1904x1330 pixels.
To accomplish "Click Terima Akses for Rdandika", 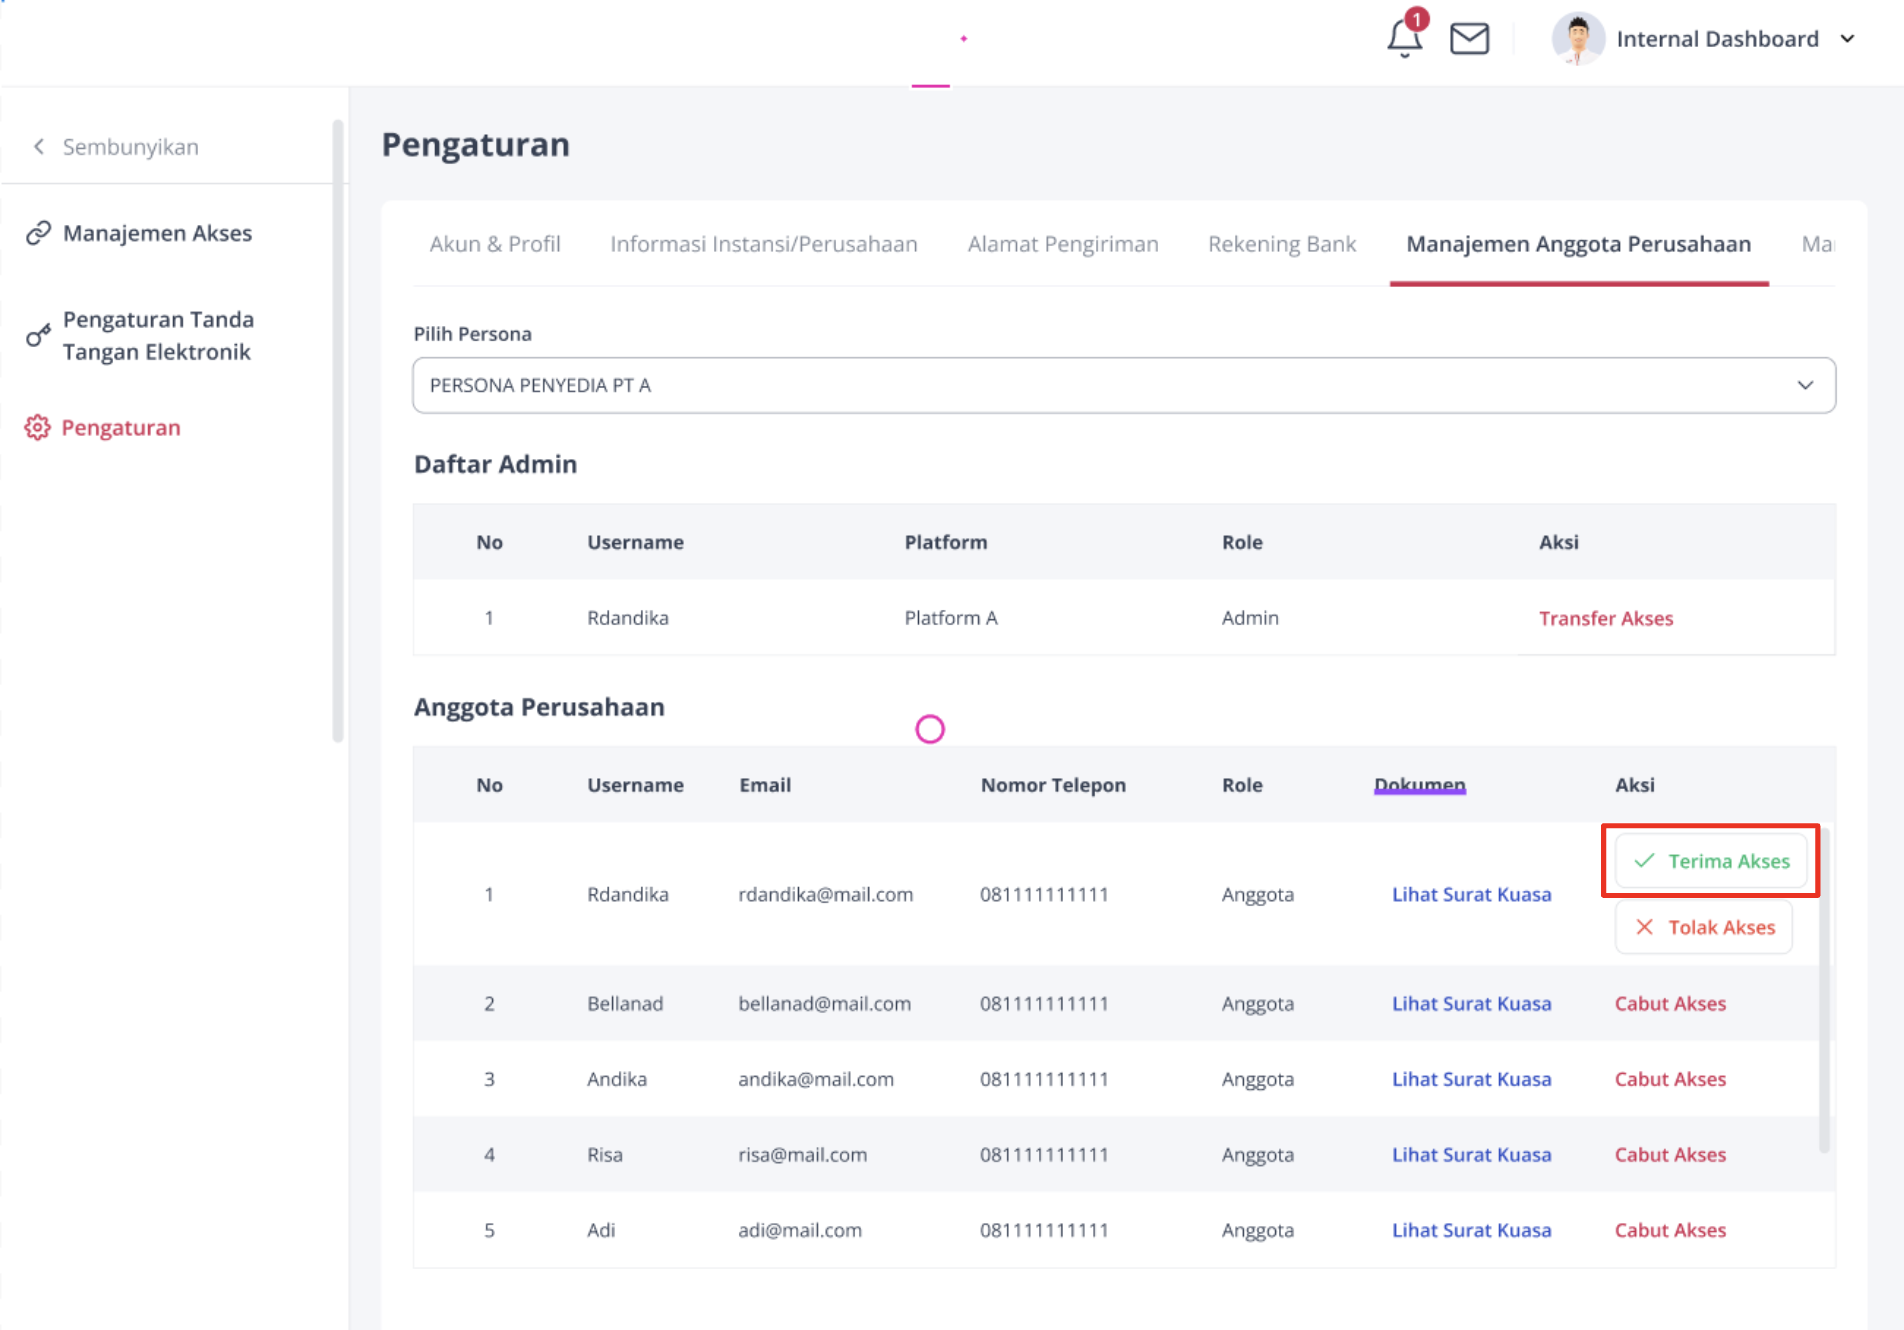I will click(x=1710, y=861).
